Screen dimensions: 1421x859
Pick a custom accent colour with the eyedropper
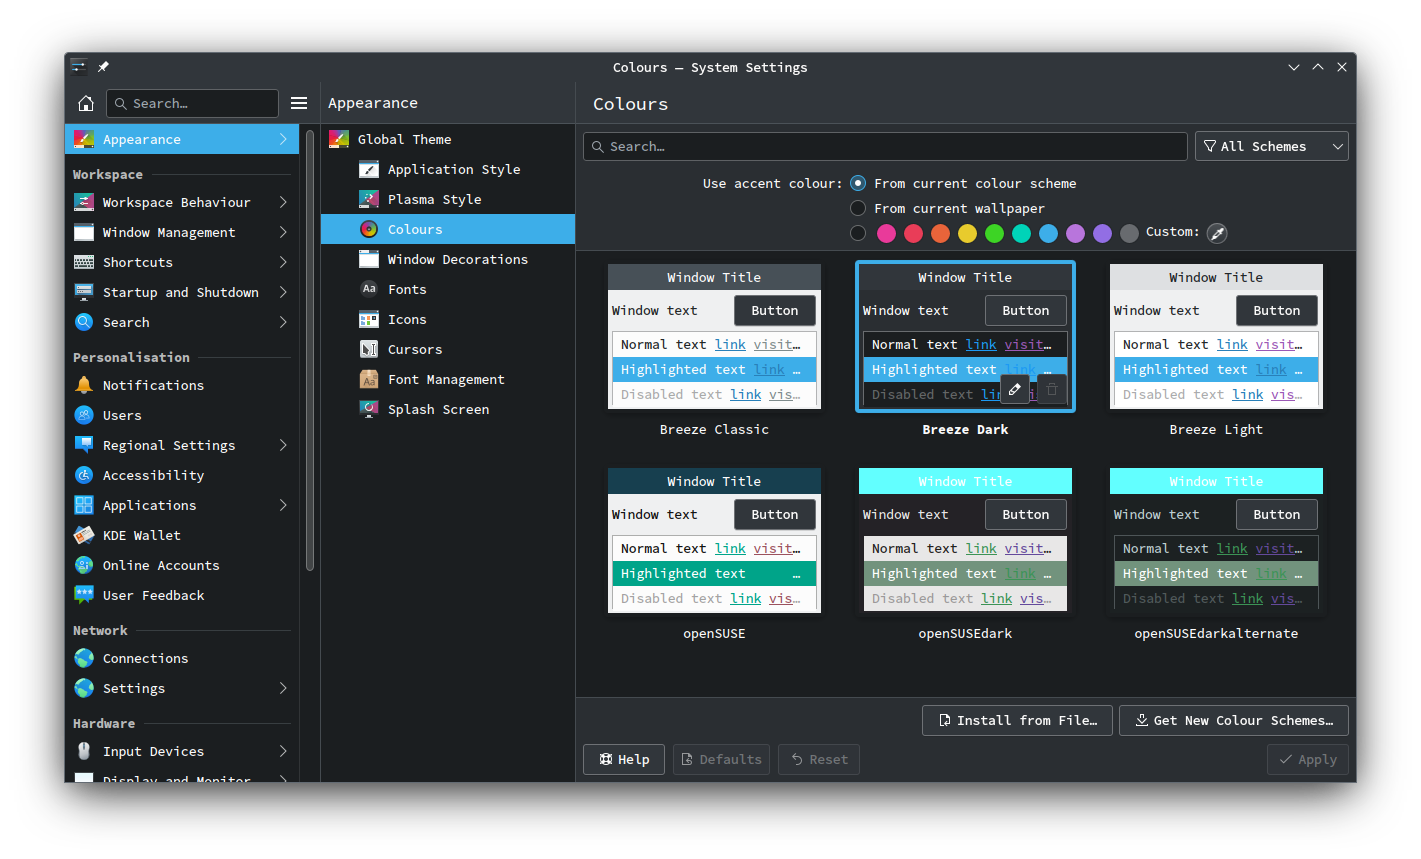click(x=1216, y=232)
